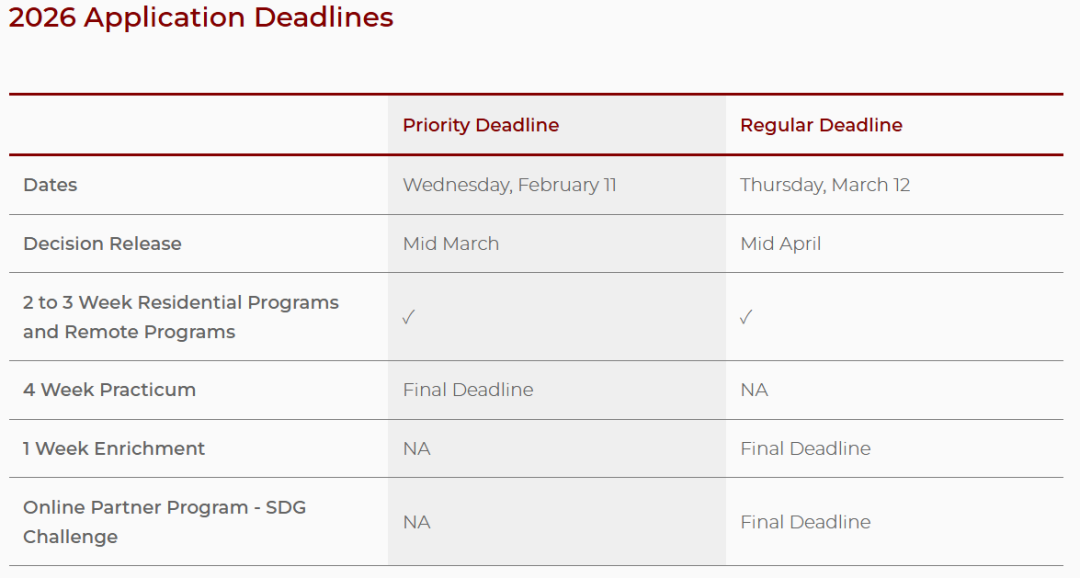Click the Dates row label
The height and width of the screenshot is (578, 1080).
[50, 185]
